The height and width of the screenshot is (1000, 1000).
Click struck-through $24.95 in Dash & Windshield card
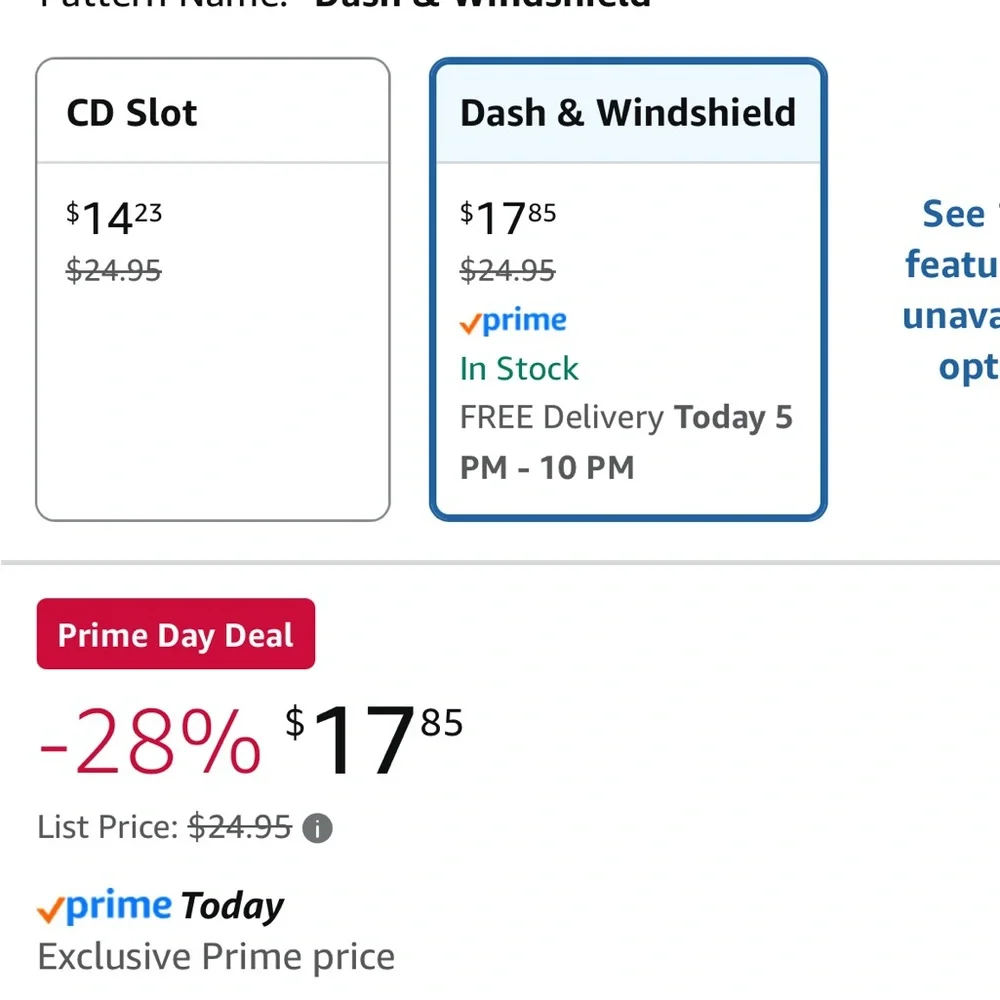pyautogui.click(x=508, y=270)
